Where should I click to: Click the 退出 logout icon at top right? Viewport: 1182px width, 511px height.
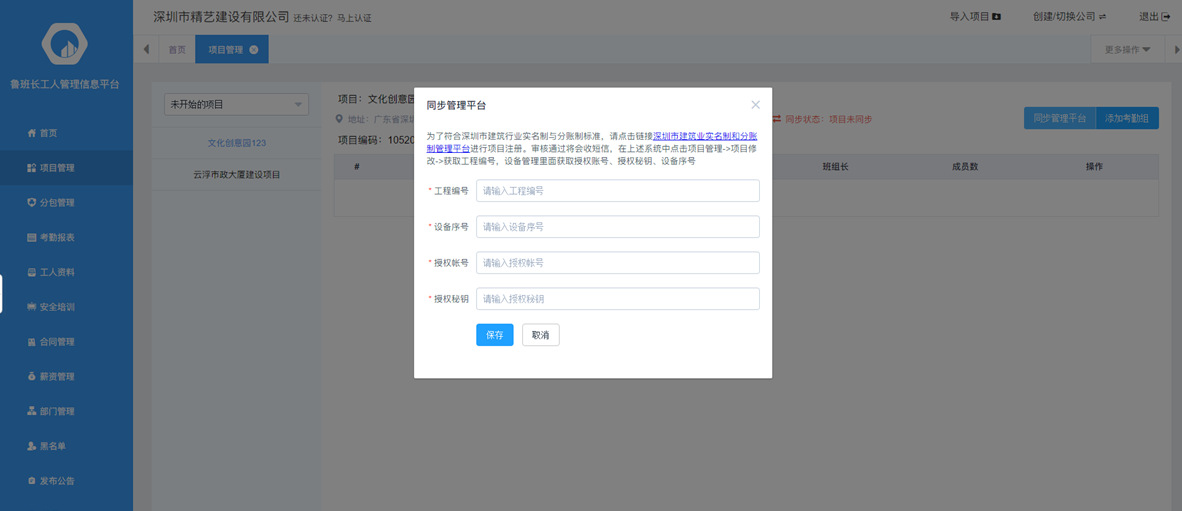[x=1166, y=17]
